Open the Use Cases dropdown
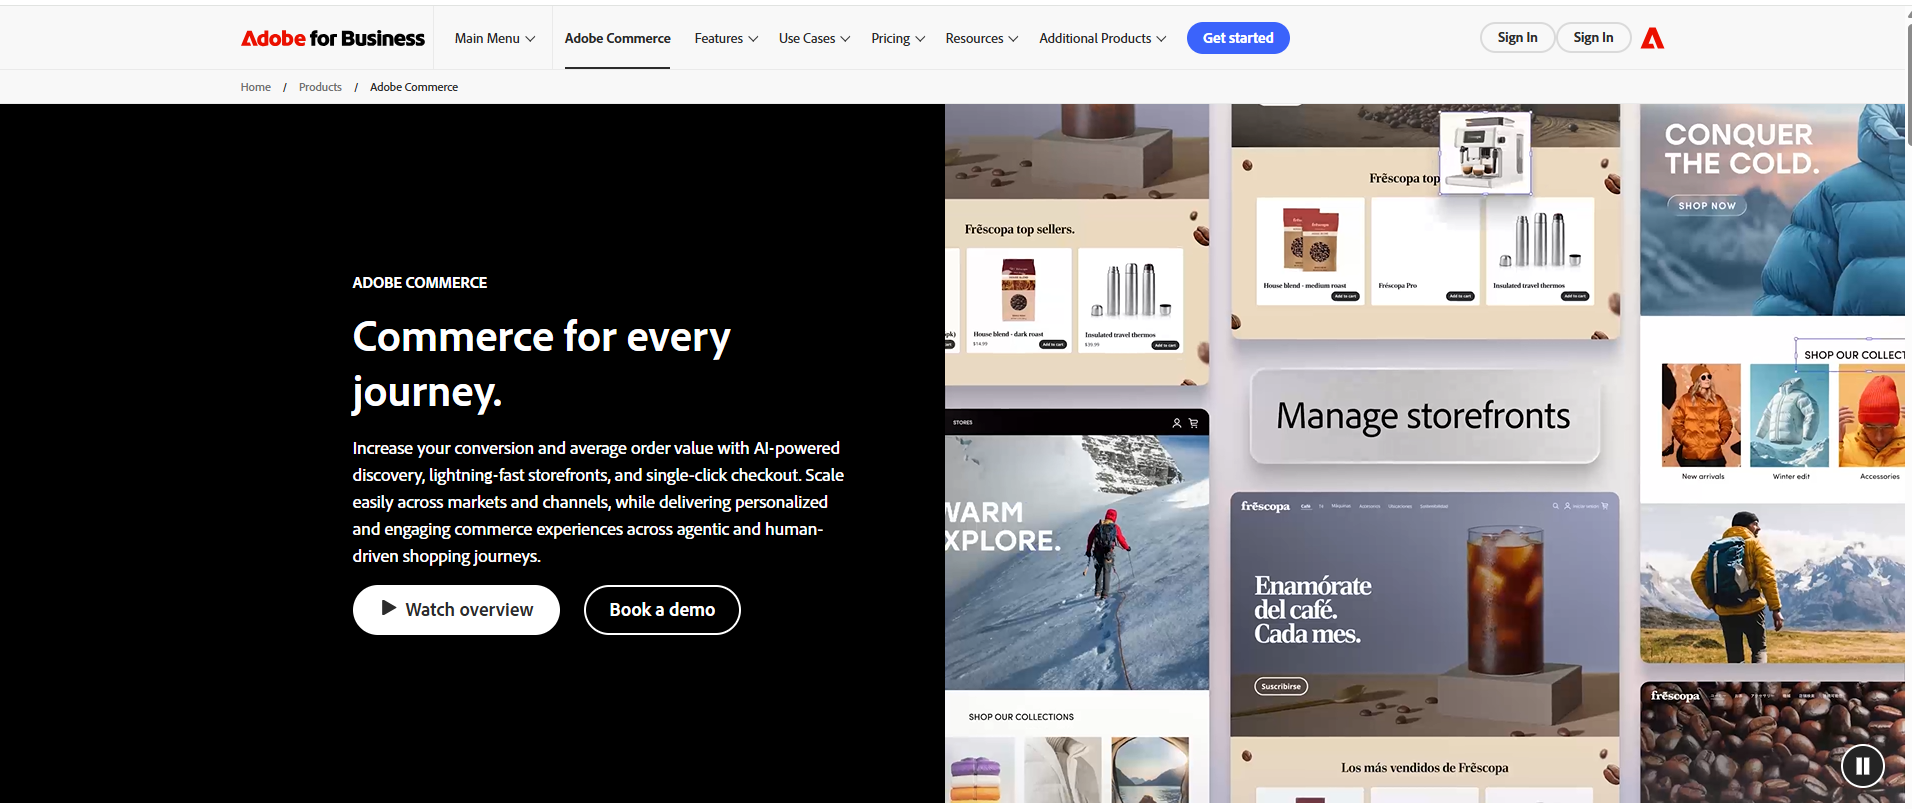Image resolution: width=1912 pixels, height=809 pixels. point(814,38)
